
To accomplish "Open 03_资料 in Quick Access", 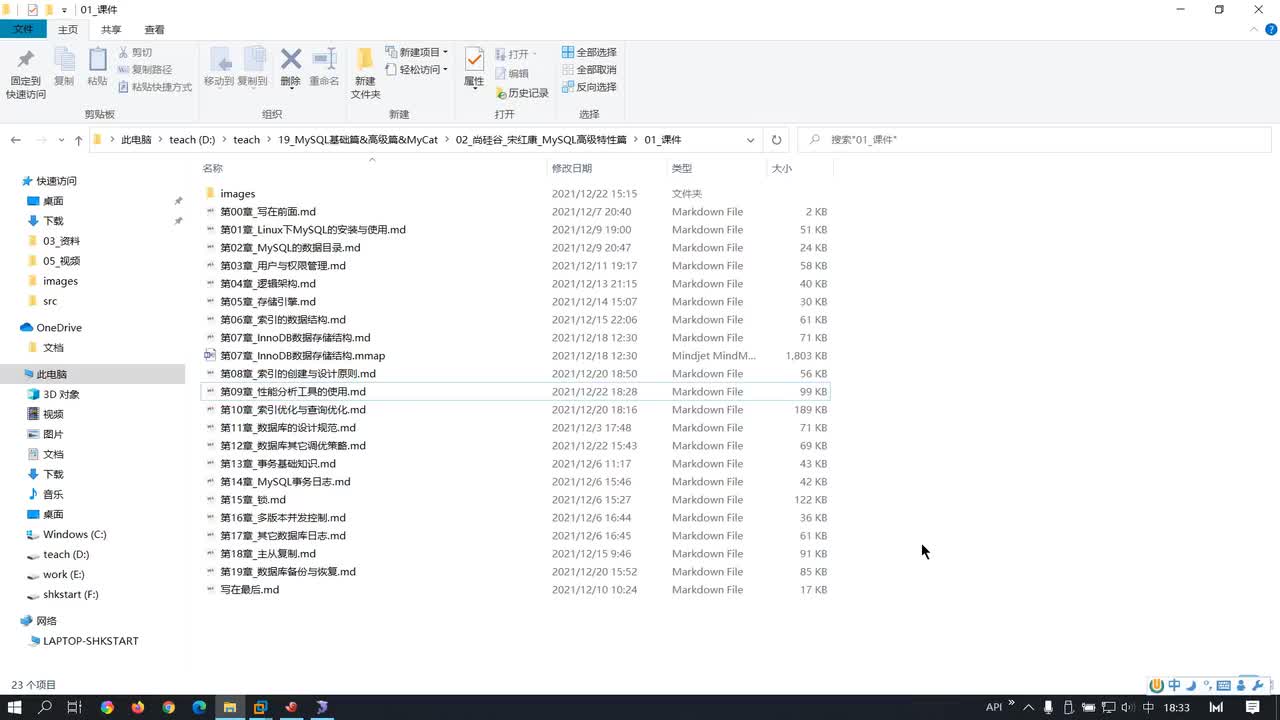I will click(x=61, y=241).
